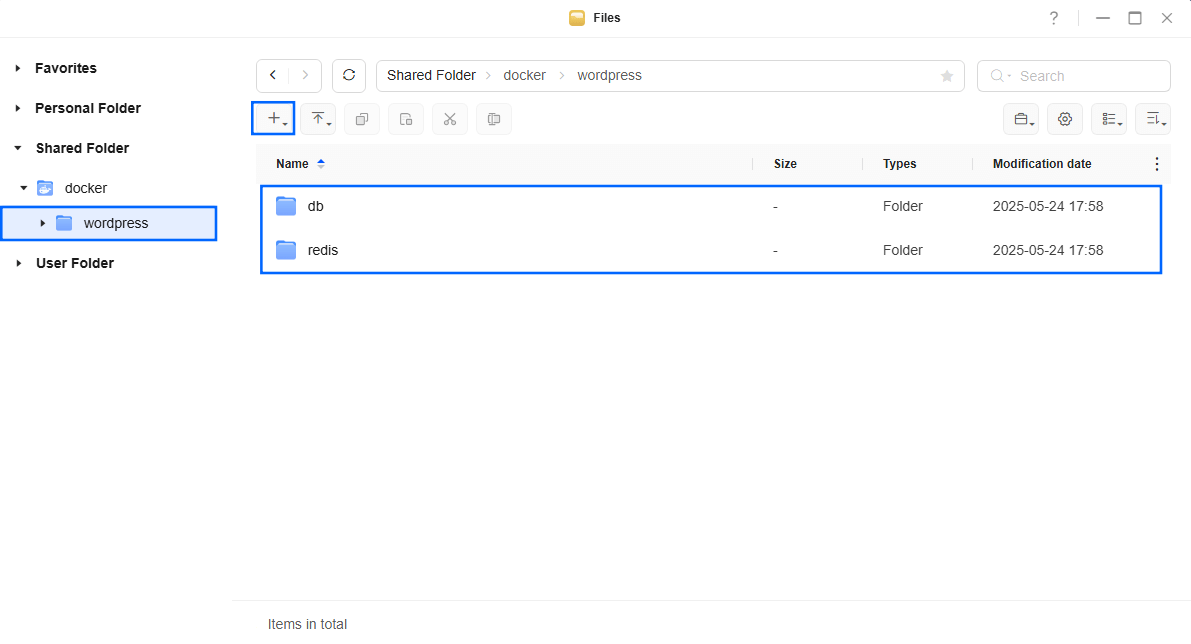Go forward to next folder

pos(305,75)
